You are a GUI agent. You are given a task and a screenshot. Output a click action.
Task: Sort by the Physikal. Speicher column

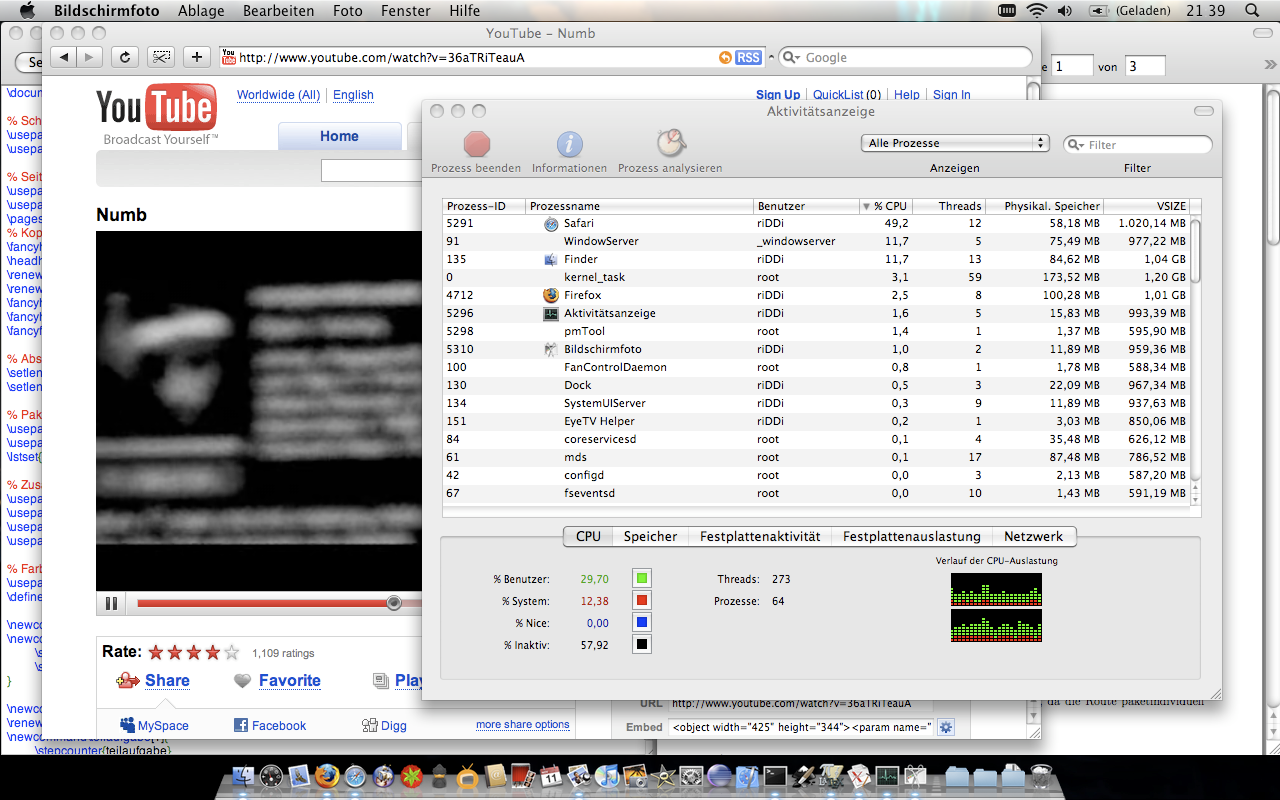coord(1045,206)
